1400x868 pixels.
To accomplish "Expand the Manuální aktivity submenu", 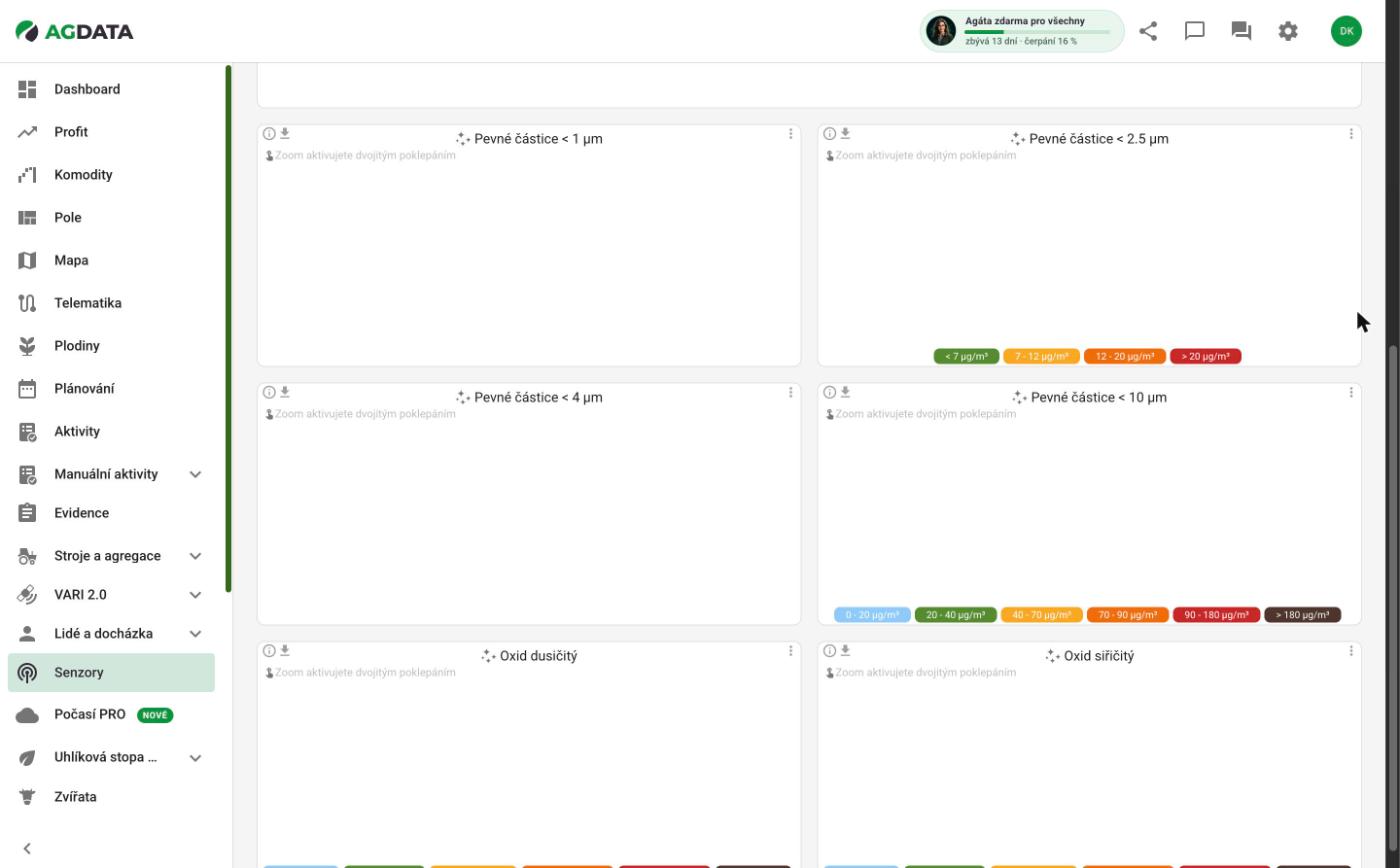I will [196, 474].
